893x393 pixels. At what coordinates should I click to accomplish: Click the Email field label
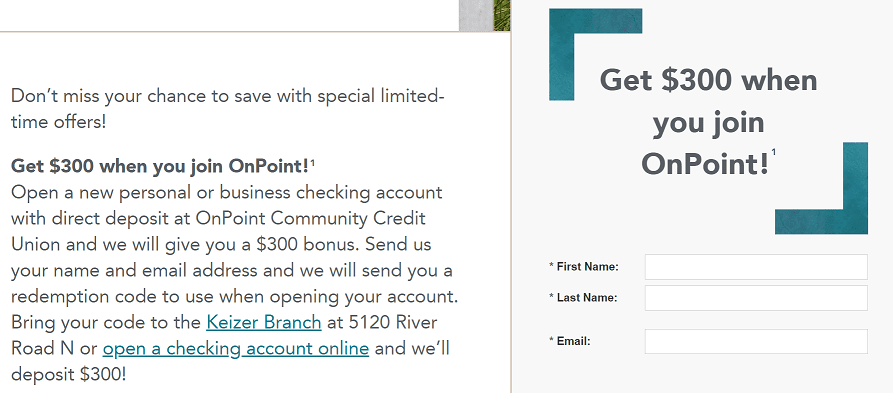(x=570, y=341)
